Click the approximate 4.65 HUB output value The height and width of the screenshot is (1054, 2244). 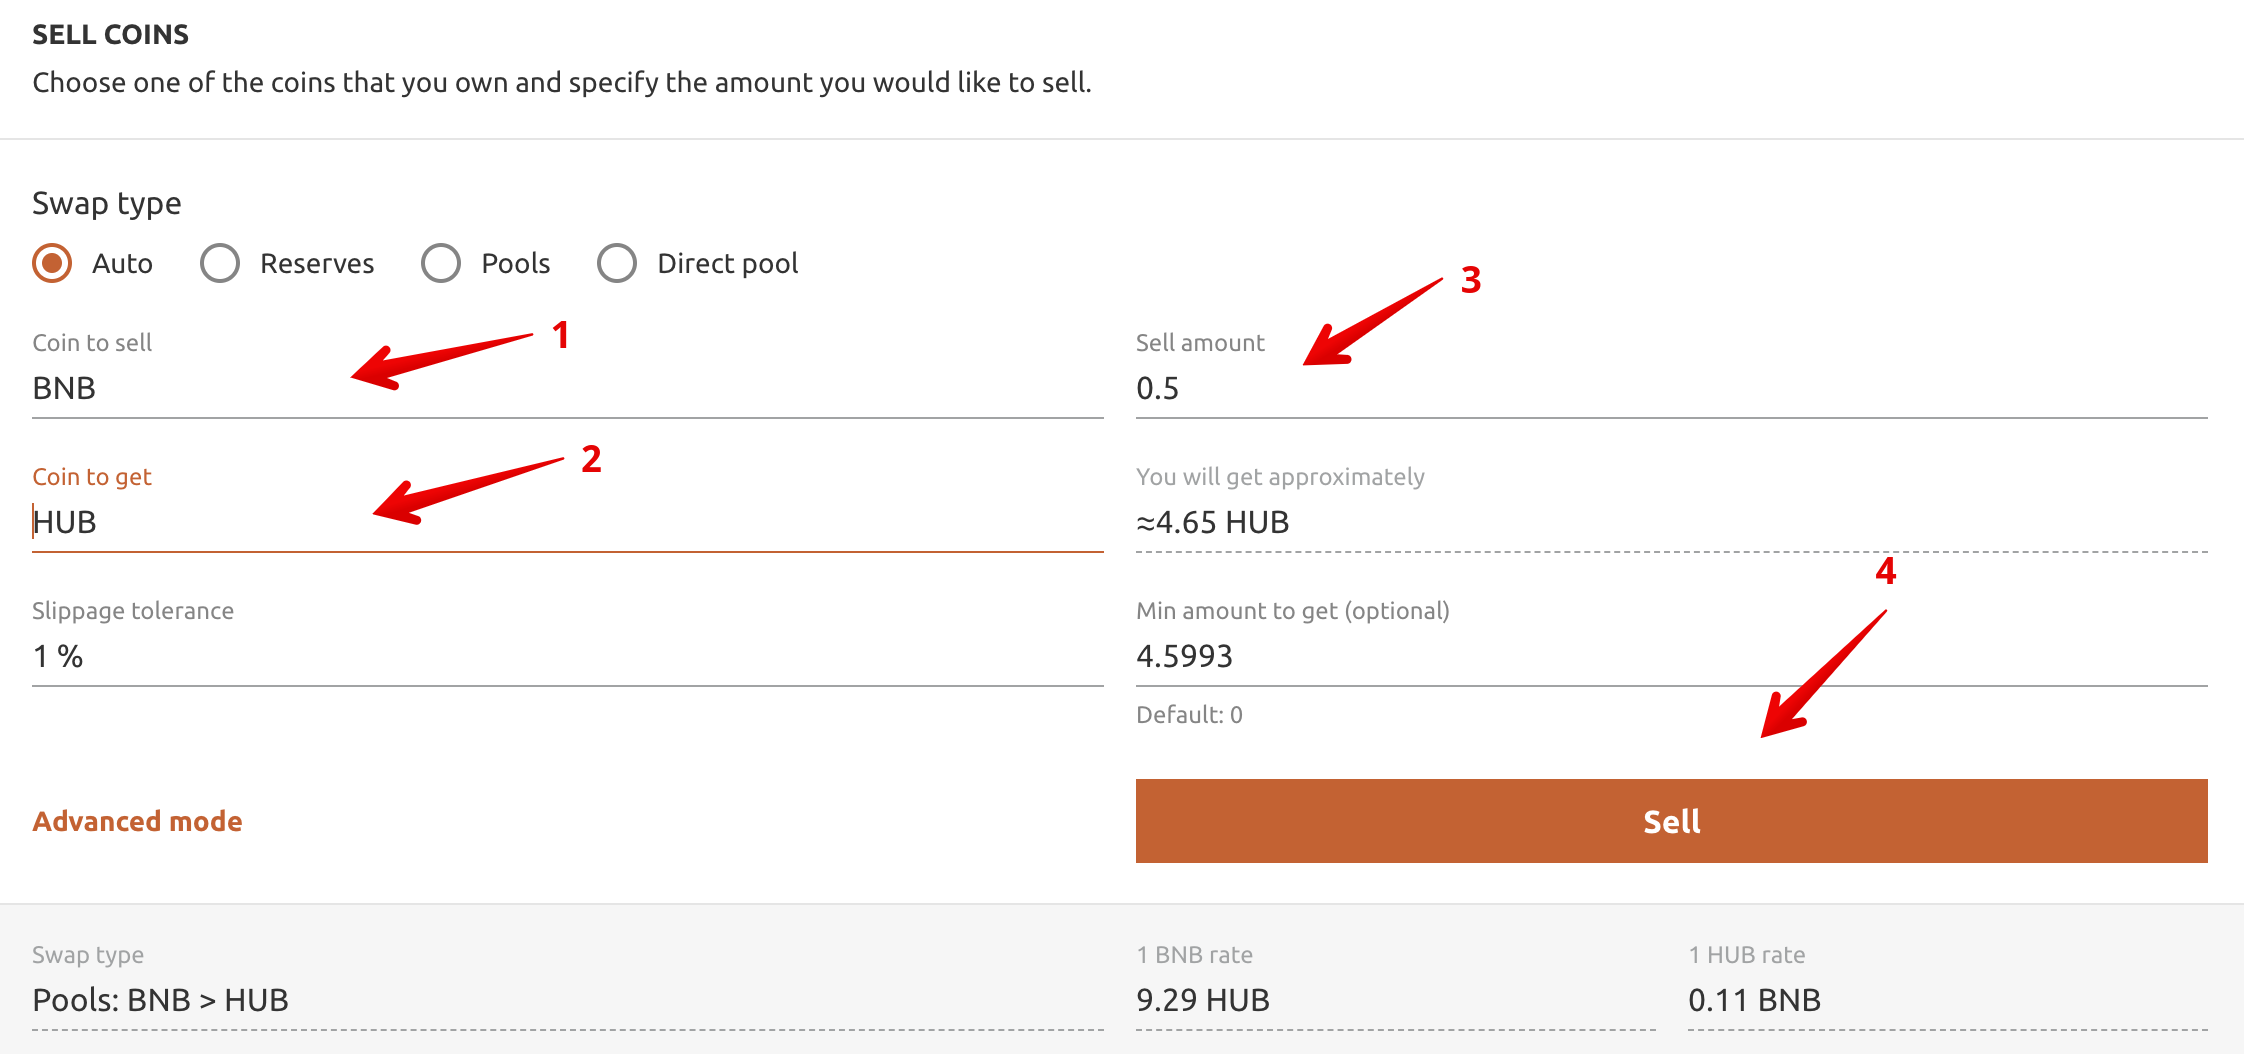[1213, 522]
